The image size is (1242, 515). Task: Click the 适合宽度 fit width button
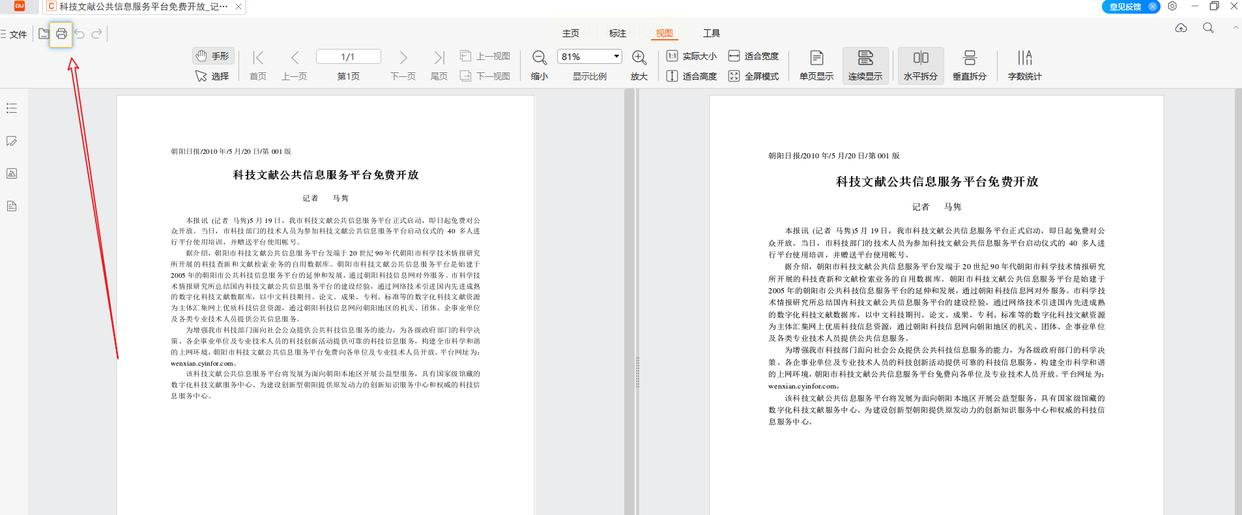[753, 56]
